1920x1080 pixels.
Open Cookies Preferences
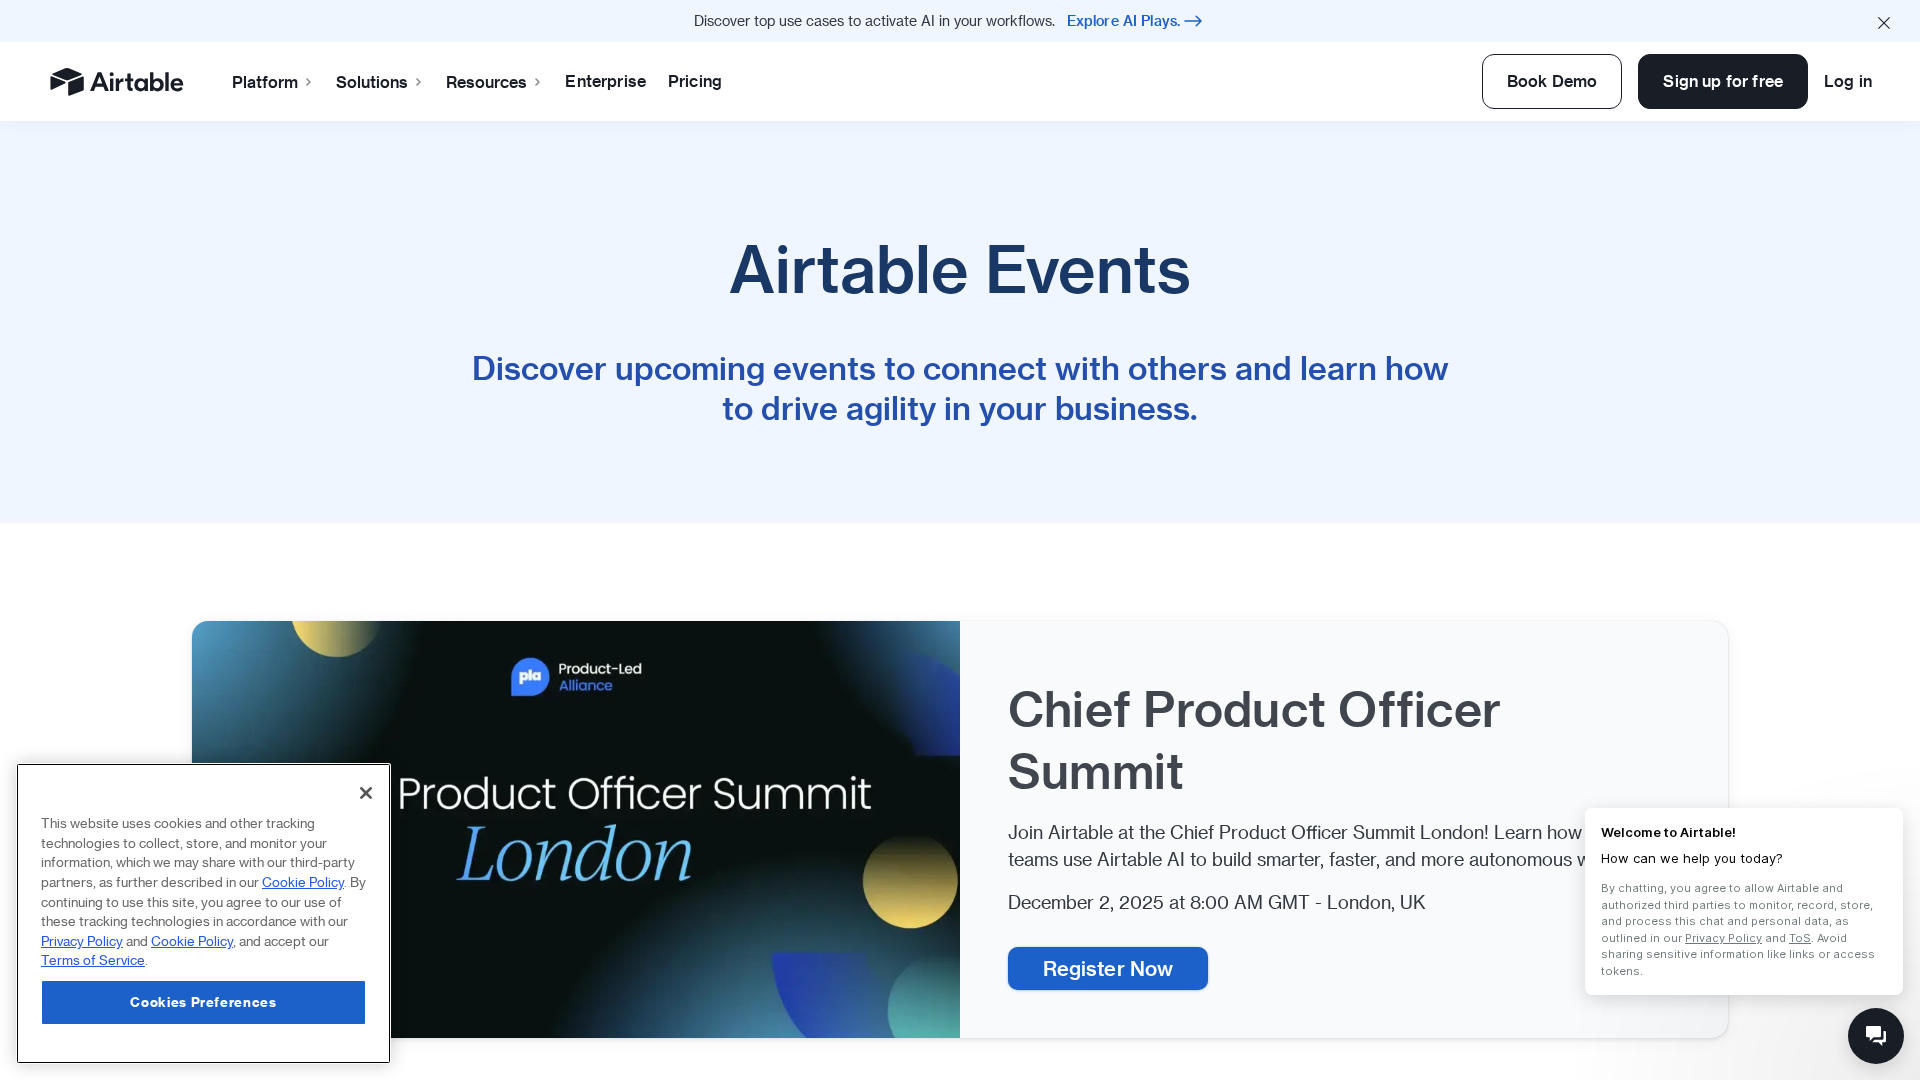click(x=203, y=1002)
